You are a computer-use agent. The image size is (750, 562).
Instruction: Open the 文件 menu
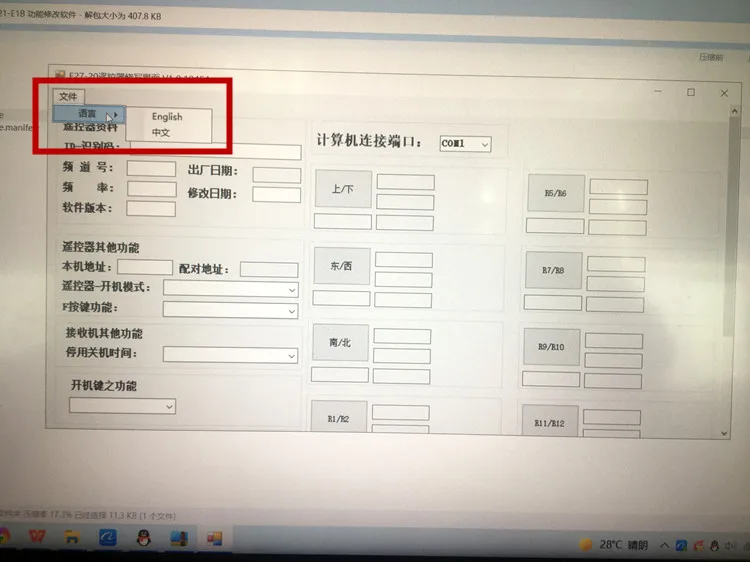[x=68, y=96]
